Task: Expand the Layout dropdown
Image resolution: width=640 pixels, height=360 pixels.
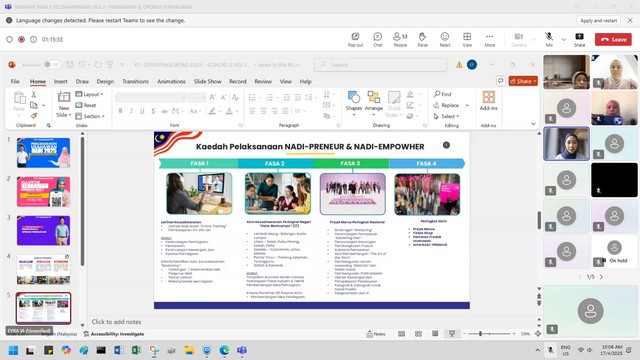Action: pos(89,94)
